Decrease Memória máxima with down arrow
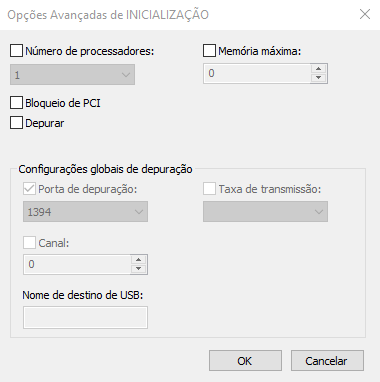Image resolution: width=380 pixels, height=382 pixels. click(319, 78)
